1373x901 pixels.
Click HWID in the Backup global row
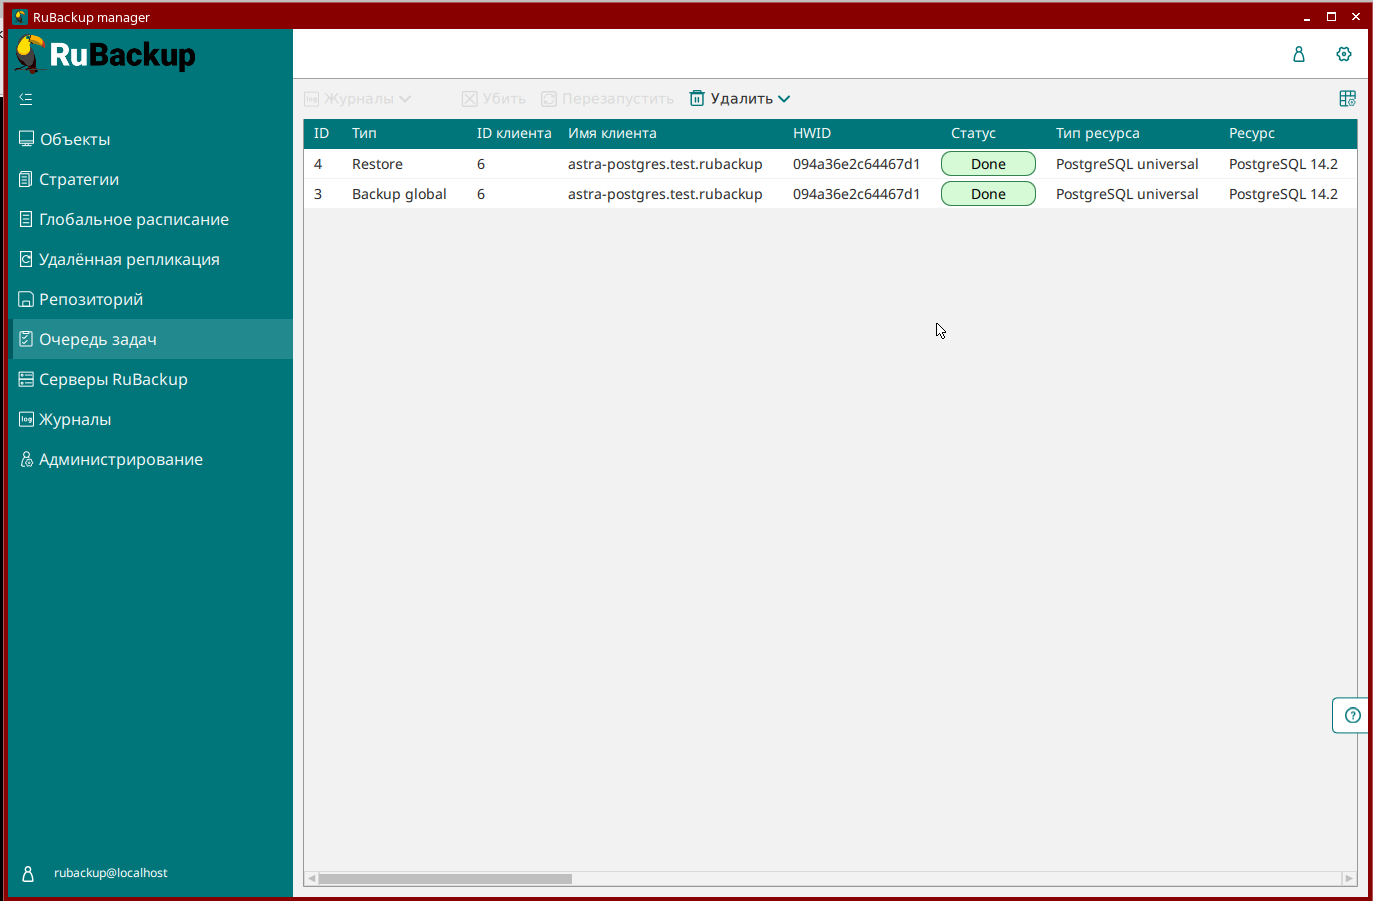click(856, 194)
